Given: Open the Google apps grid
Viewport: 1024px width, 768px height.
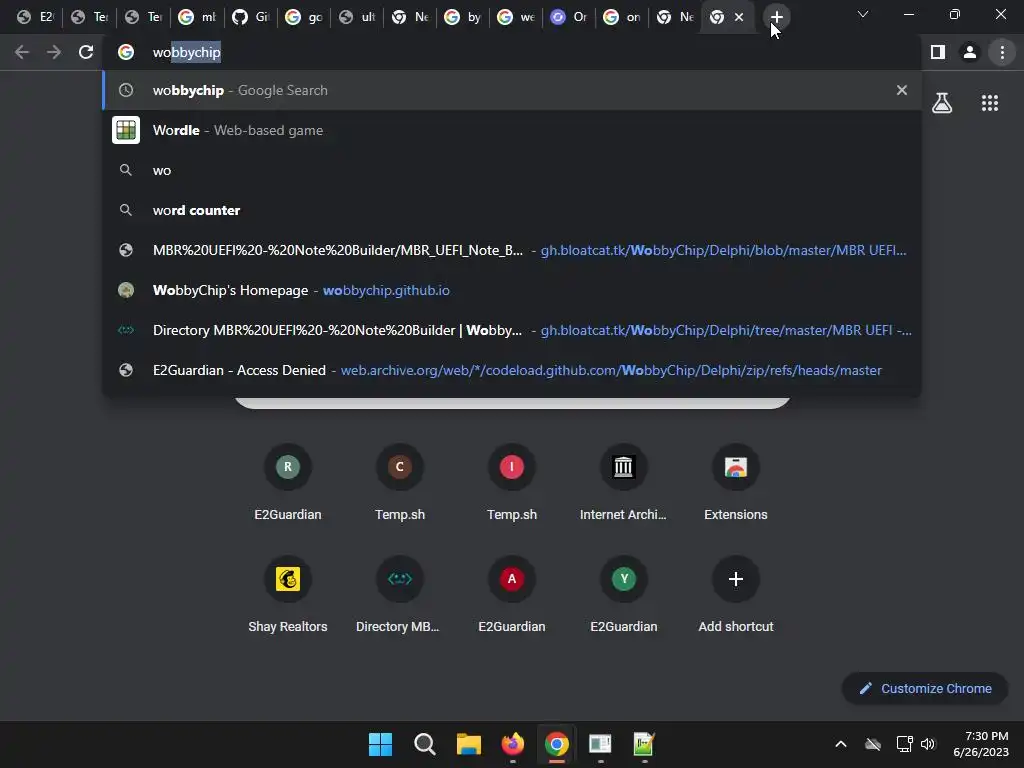Looking at the screenshot, I should point(990,103).
